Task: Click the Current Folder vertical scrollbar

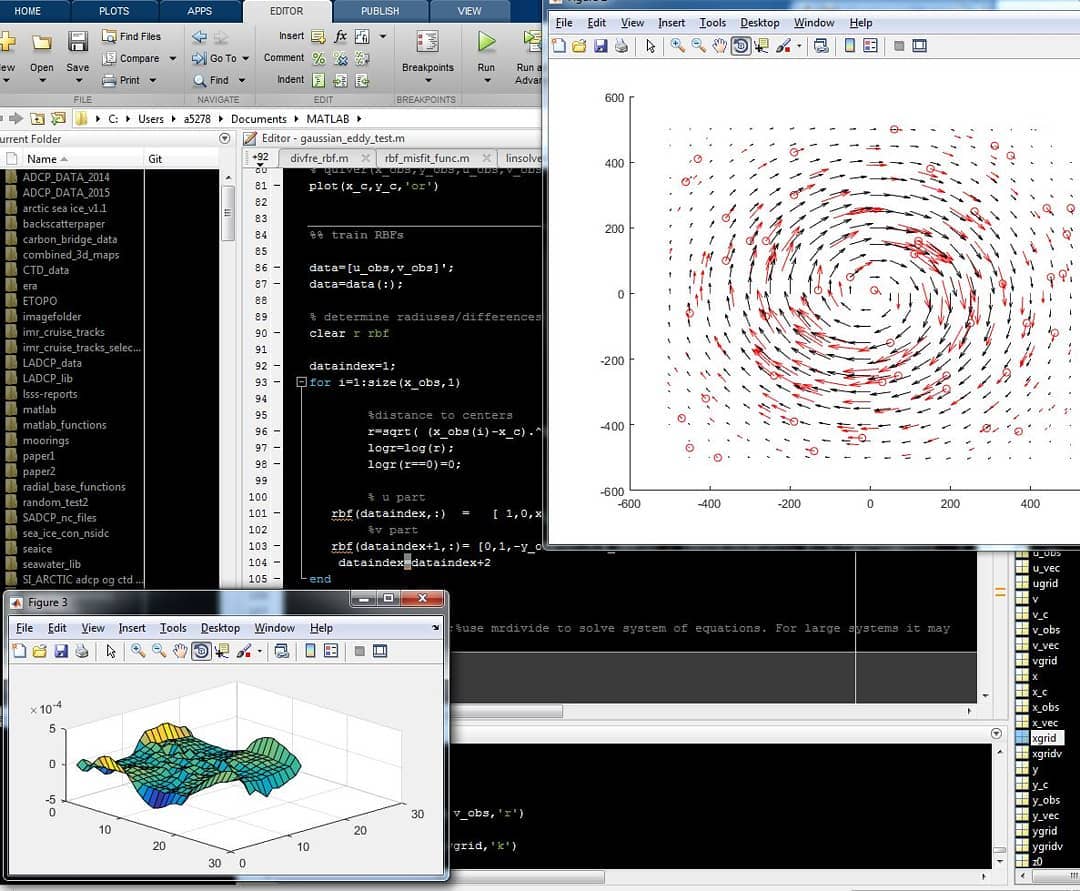Action: point(227,213)
